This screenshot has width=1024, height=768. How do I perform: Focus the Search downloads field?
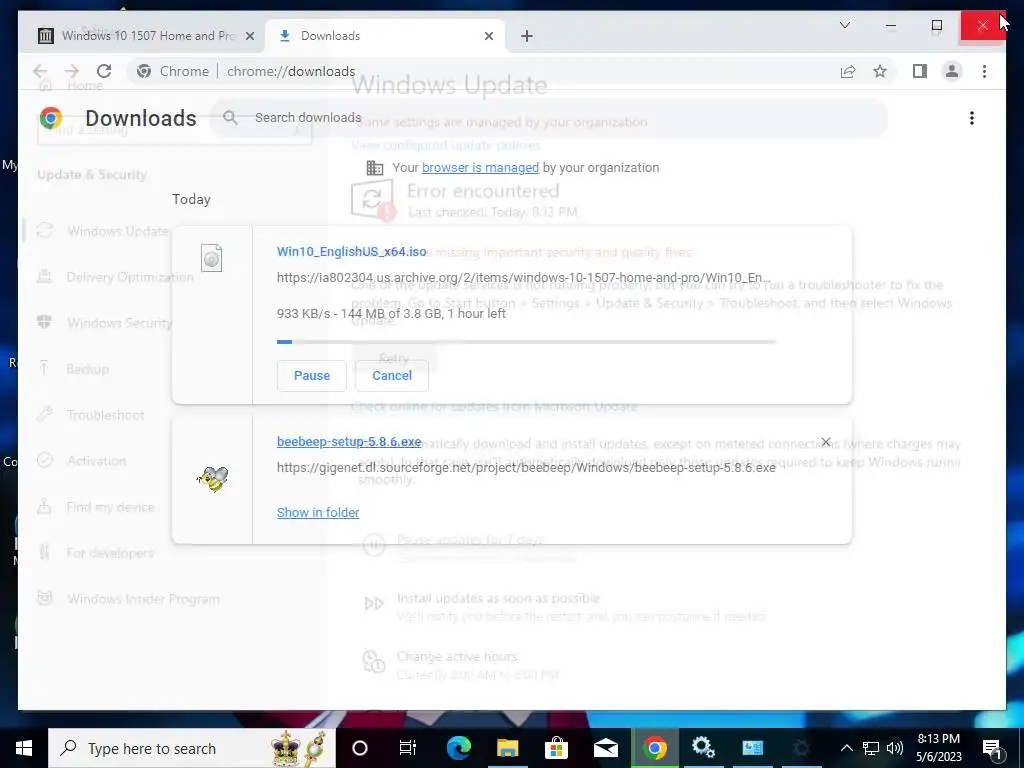pyautogui.click(x=550, y=118)
